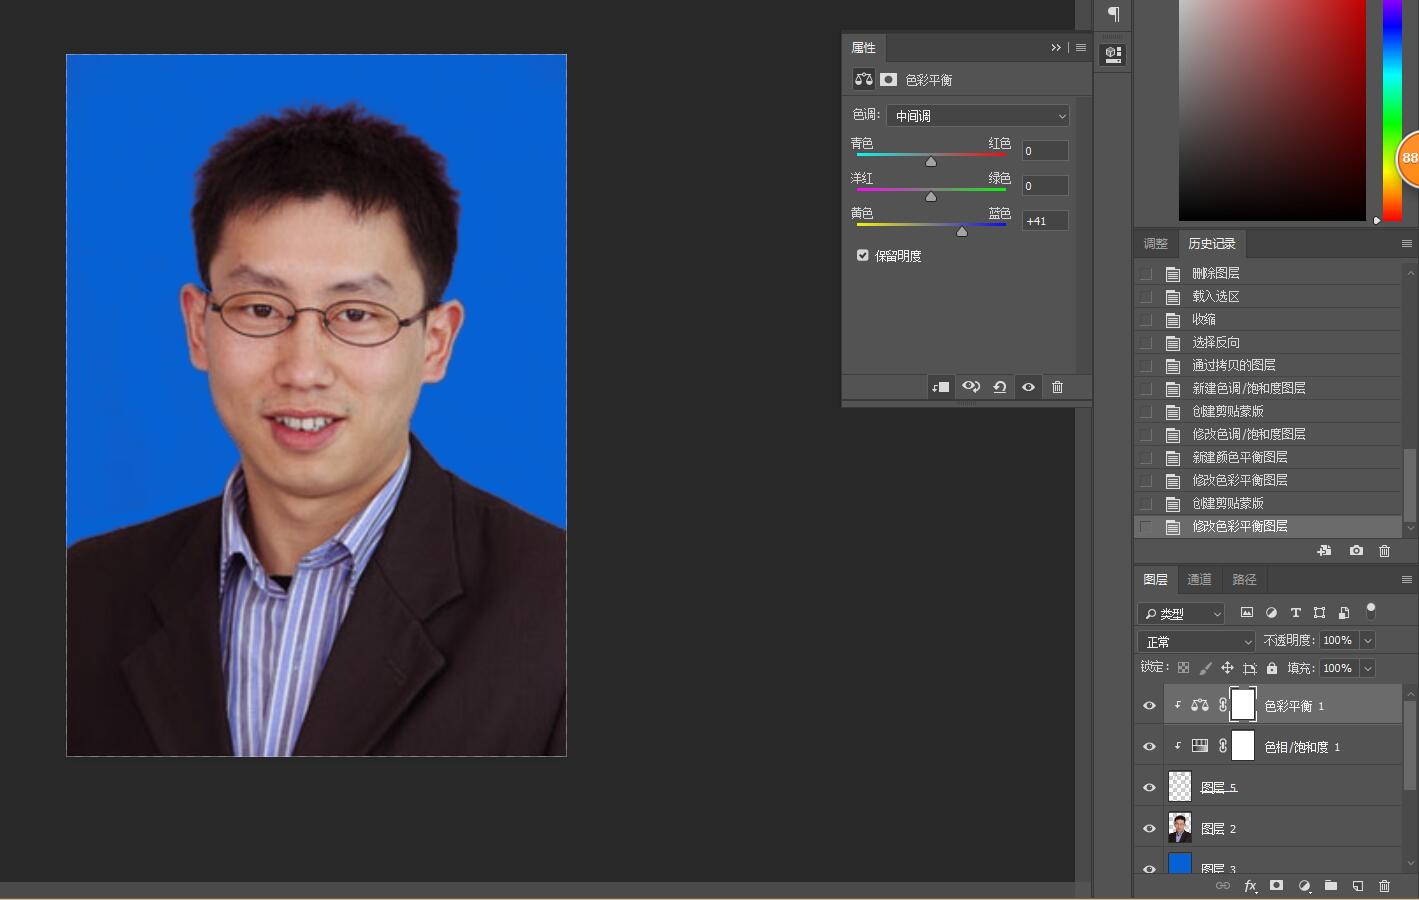
Task: Reset adjustment to defaults in Properties panel
Action: click(999, 387)
